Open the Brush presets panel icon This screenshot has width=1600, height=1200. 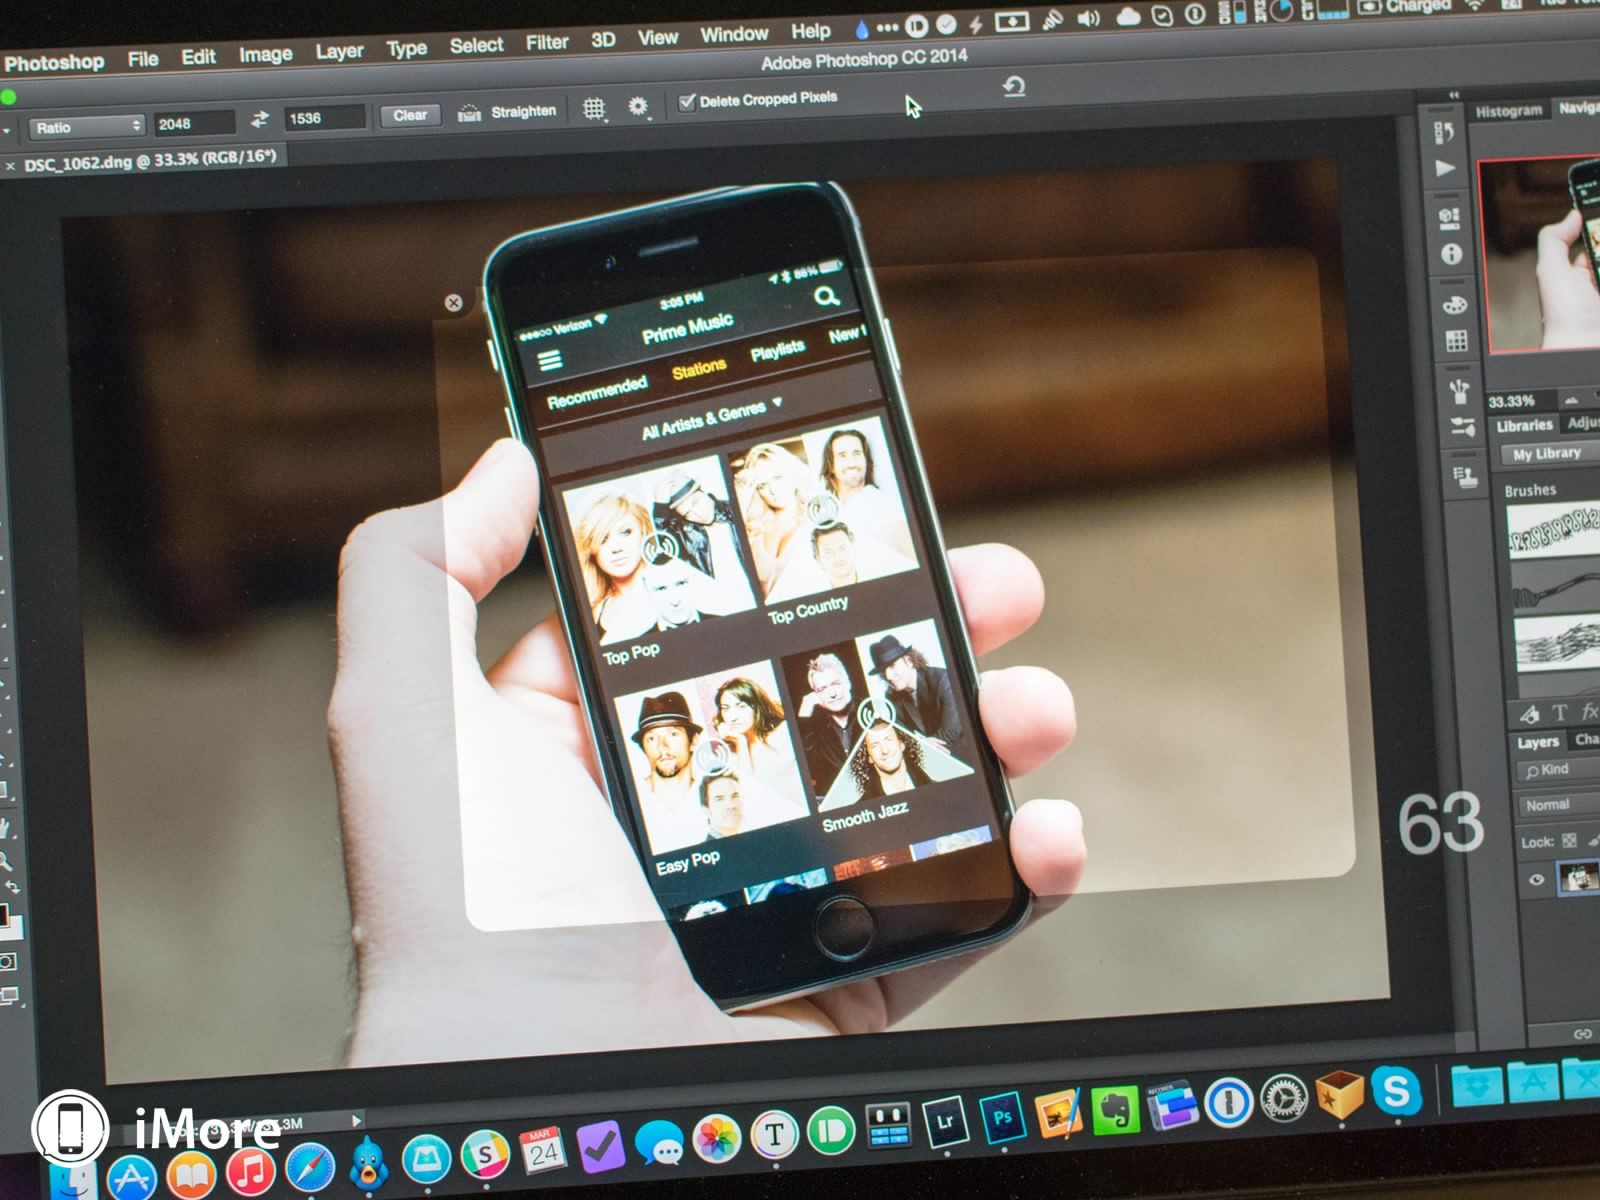[1459, 391]
